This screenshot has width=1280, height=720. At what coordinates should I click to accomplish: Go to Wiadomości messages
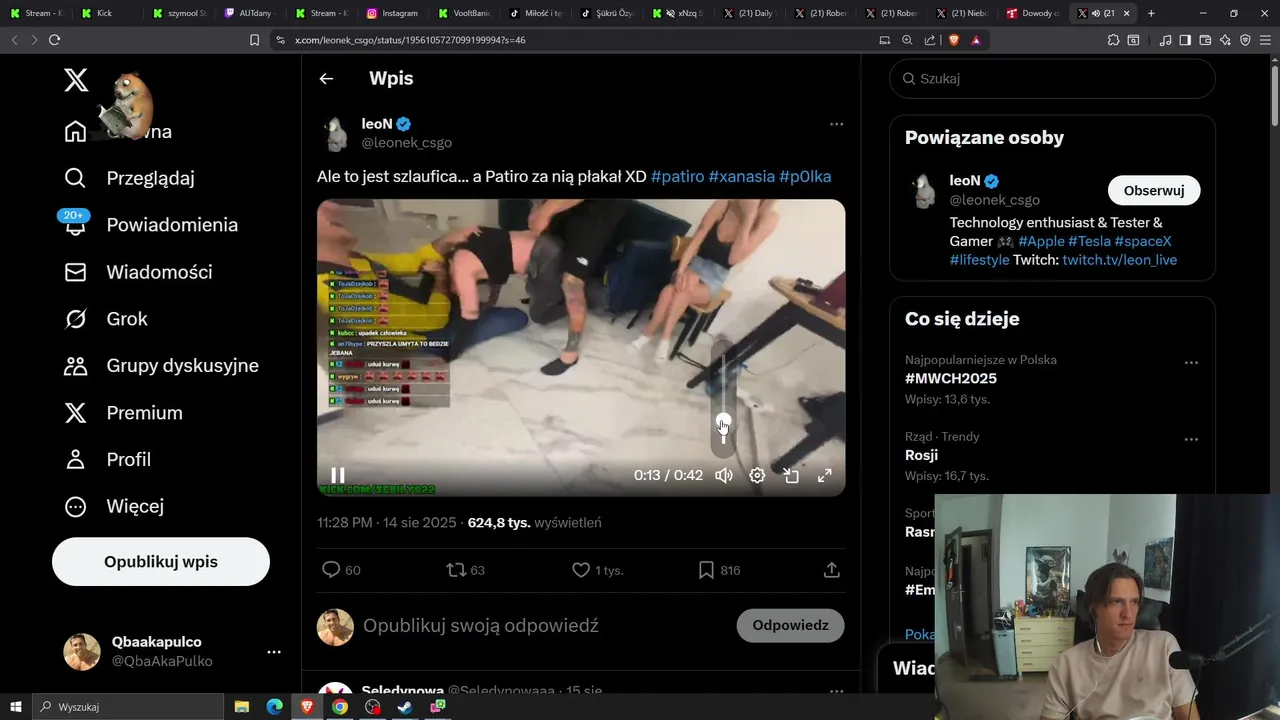(138, 272)
